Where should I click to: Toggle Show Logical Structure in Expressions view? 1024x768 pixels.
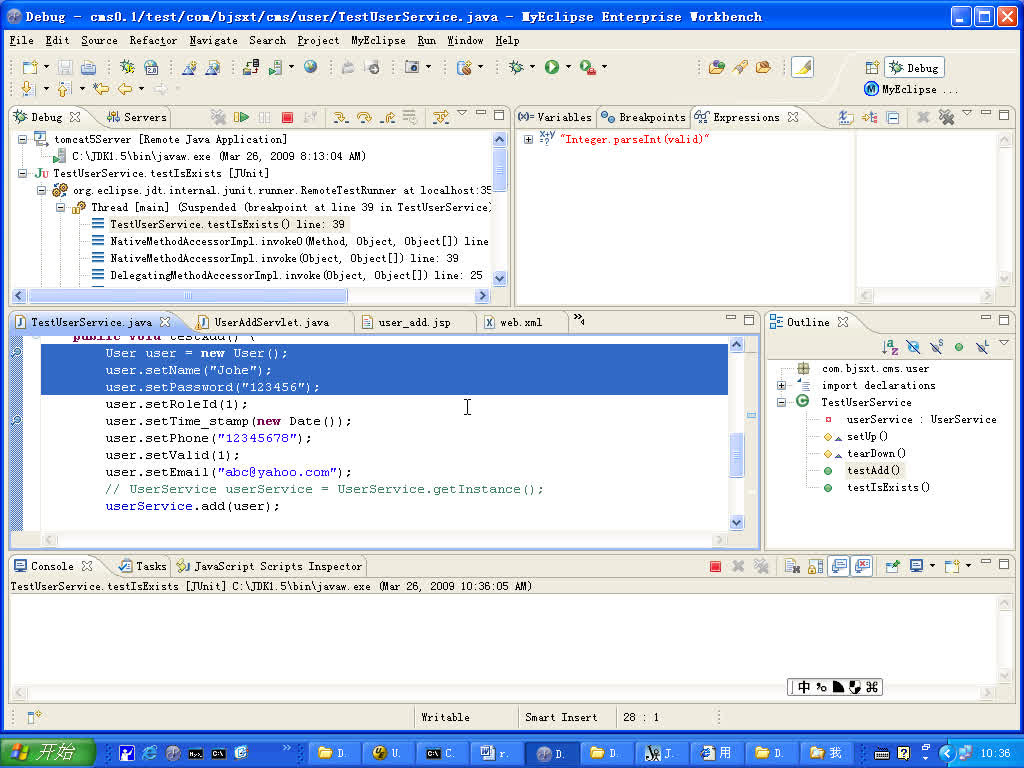tap(869, 118)
